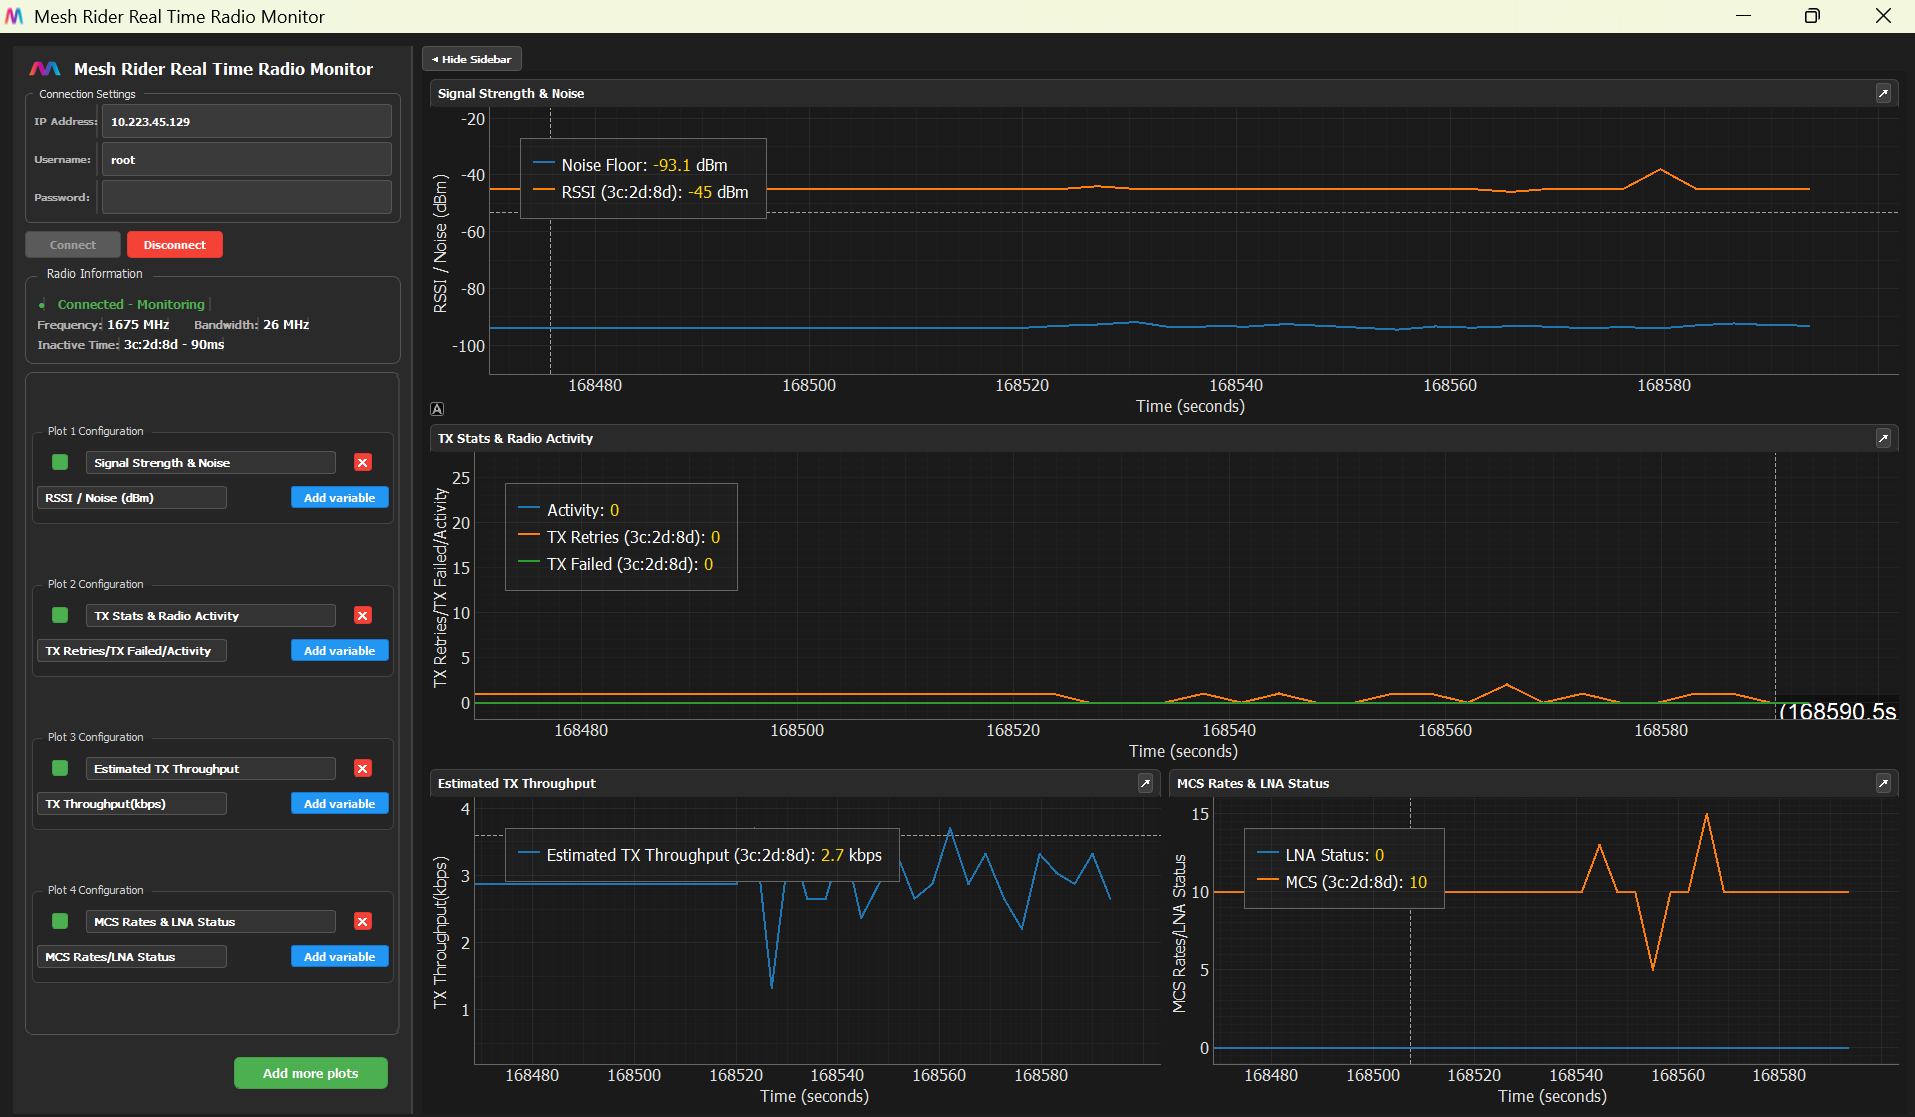
Task: Click the Mesh Rider app icon in title bar
Action: tap(14, 16)
